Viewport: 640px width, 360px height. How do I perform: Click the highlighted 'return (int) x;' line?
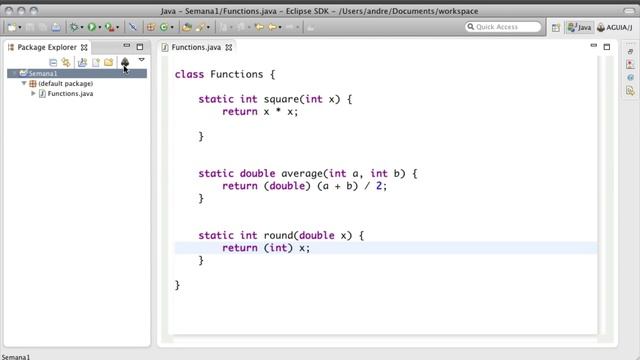click(x=386, y=248)
